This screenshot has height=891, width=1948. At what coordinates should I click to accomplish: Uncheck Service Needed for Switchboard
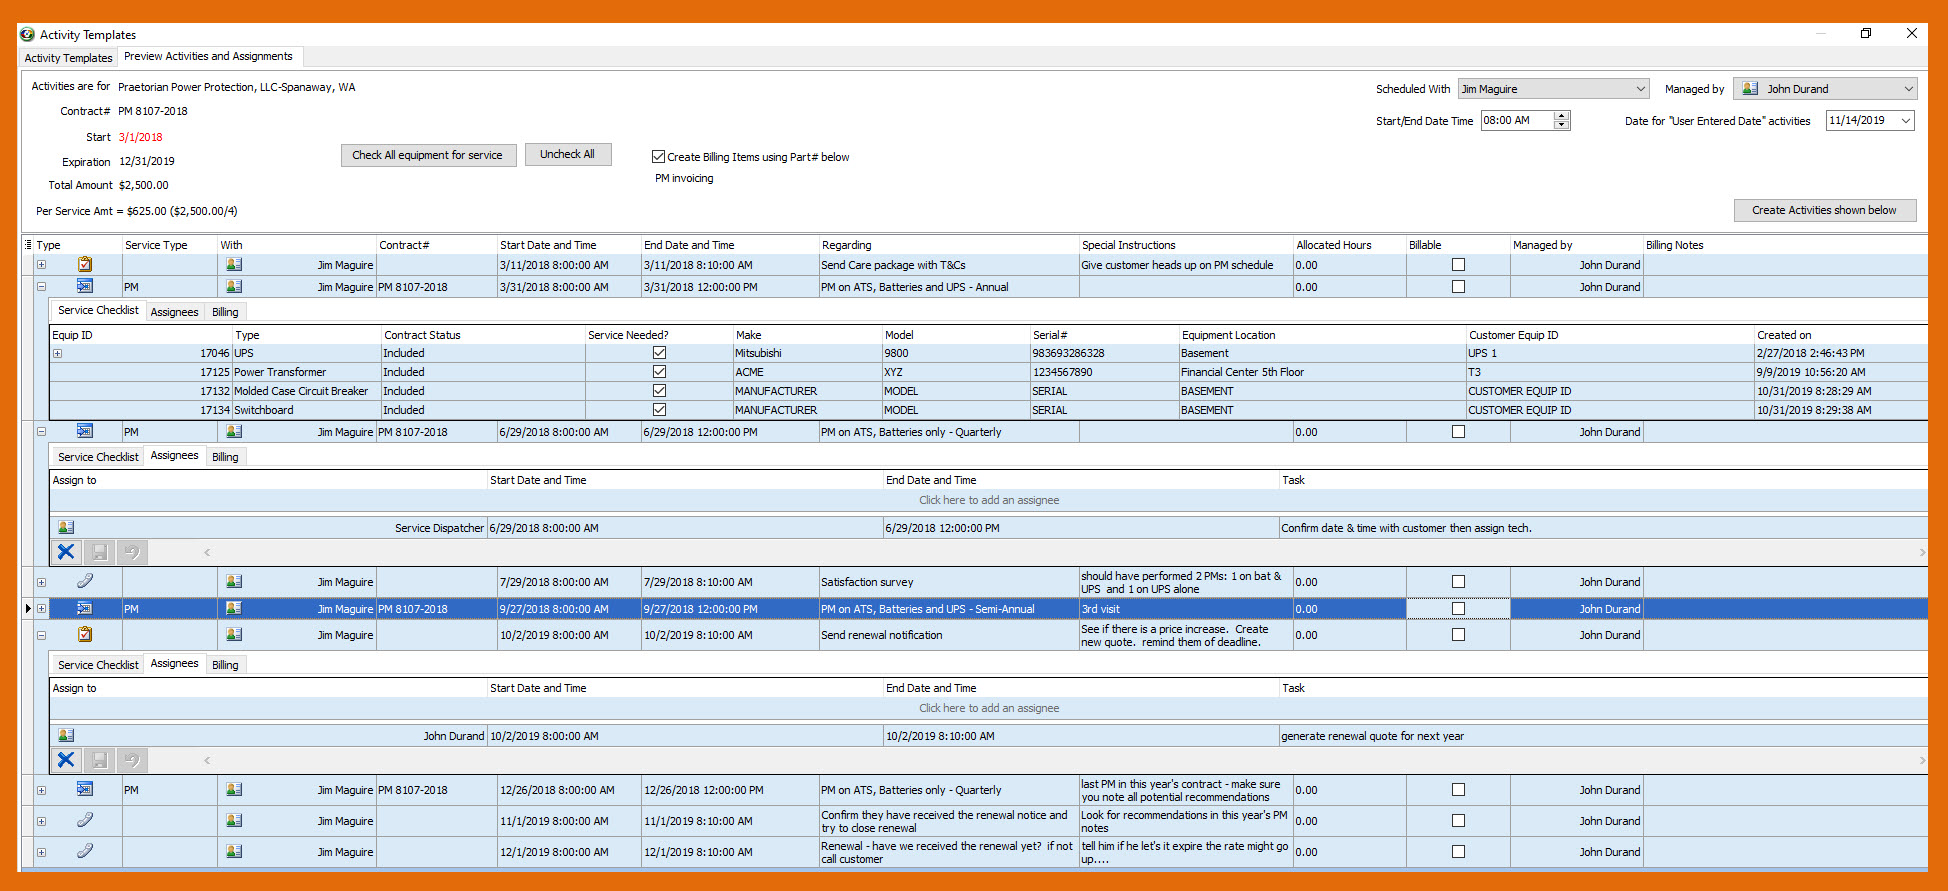[659, 410]
